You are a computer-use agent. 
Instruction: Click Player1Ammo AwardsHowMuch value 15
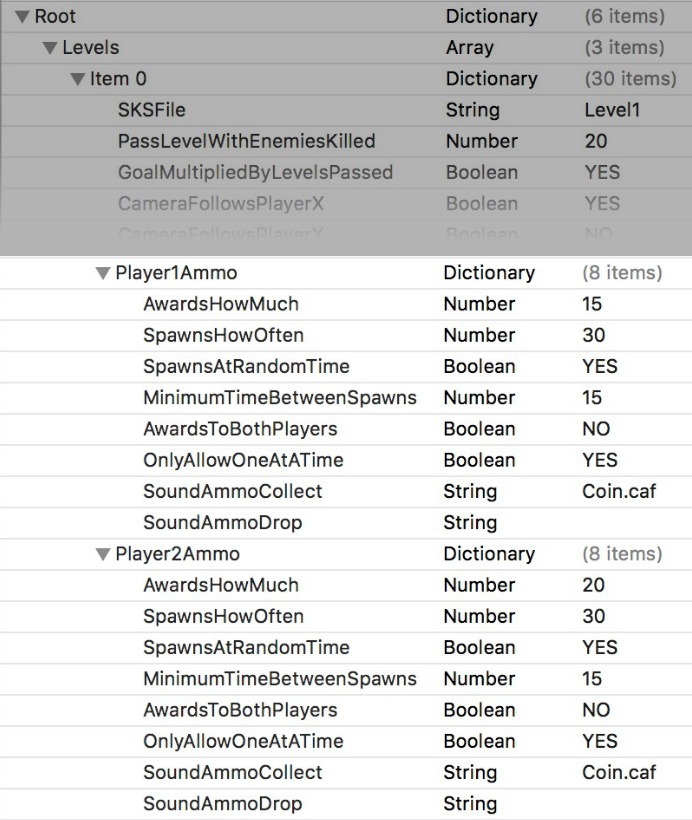[593, 304]
